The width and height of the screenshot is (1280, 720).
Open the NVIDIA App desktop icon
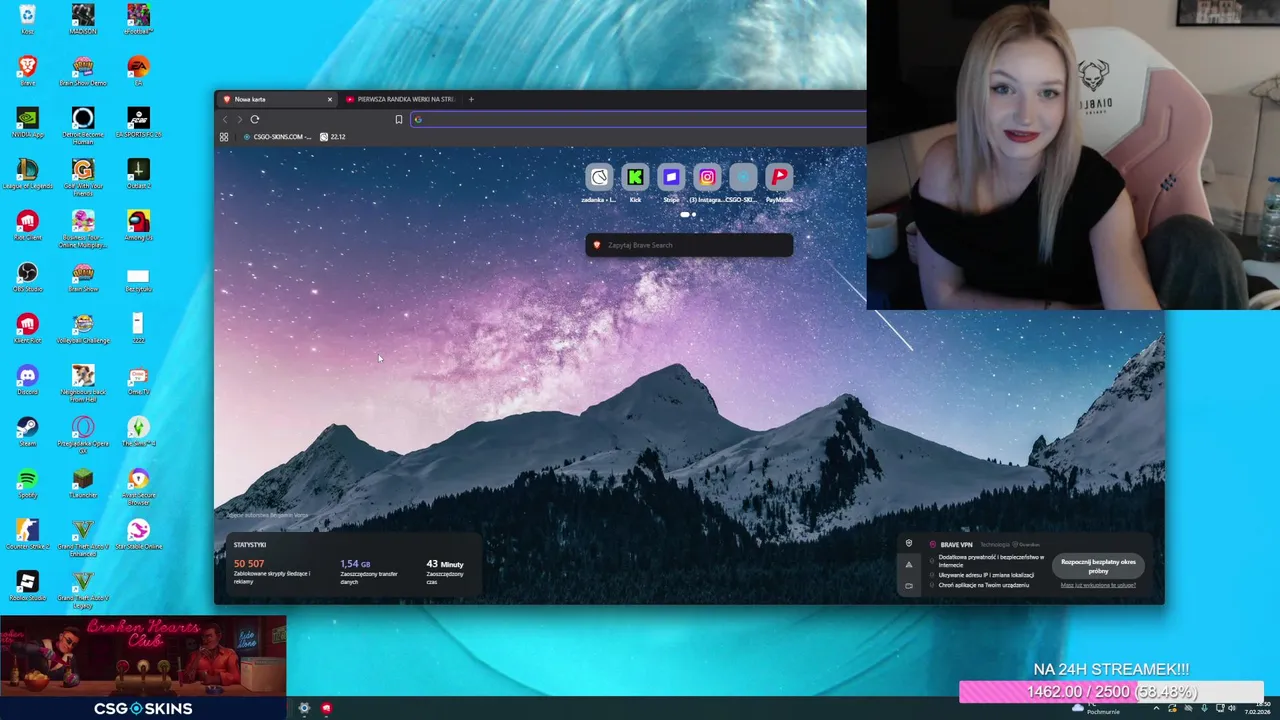(x=27, y=122)
